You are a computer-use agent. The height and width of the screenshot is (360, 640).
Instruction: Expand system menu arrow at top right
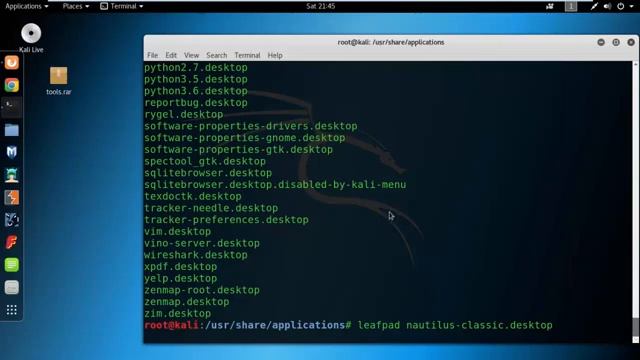(631, 7)
